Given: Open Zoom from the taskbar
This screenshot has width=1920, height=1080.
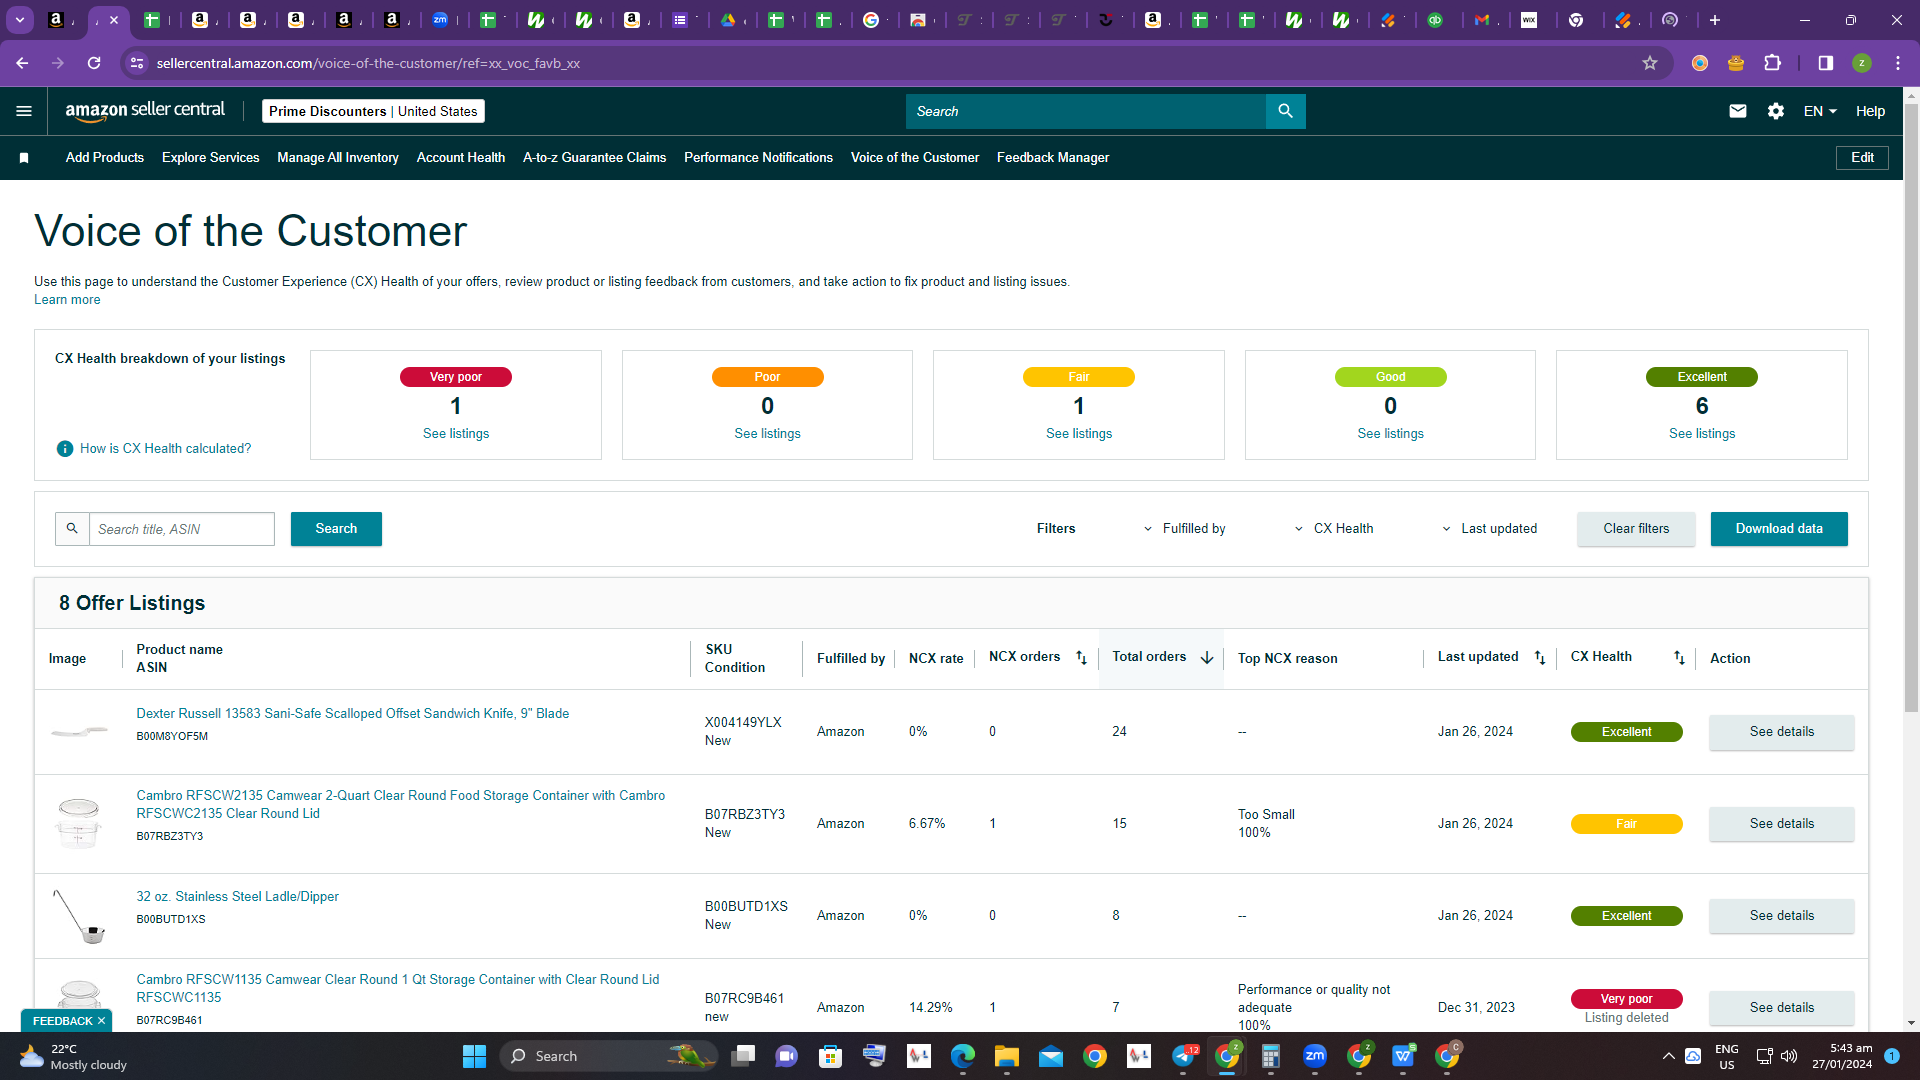Looking at the screenshot, I should click(x=1314, y=1056).
